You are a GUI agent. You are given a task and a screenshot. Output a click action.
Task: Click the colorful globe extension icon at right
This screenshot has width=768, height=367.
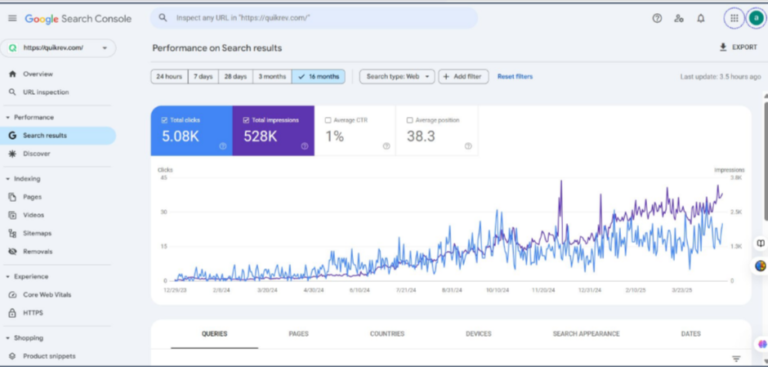761,266
